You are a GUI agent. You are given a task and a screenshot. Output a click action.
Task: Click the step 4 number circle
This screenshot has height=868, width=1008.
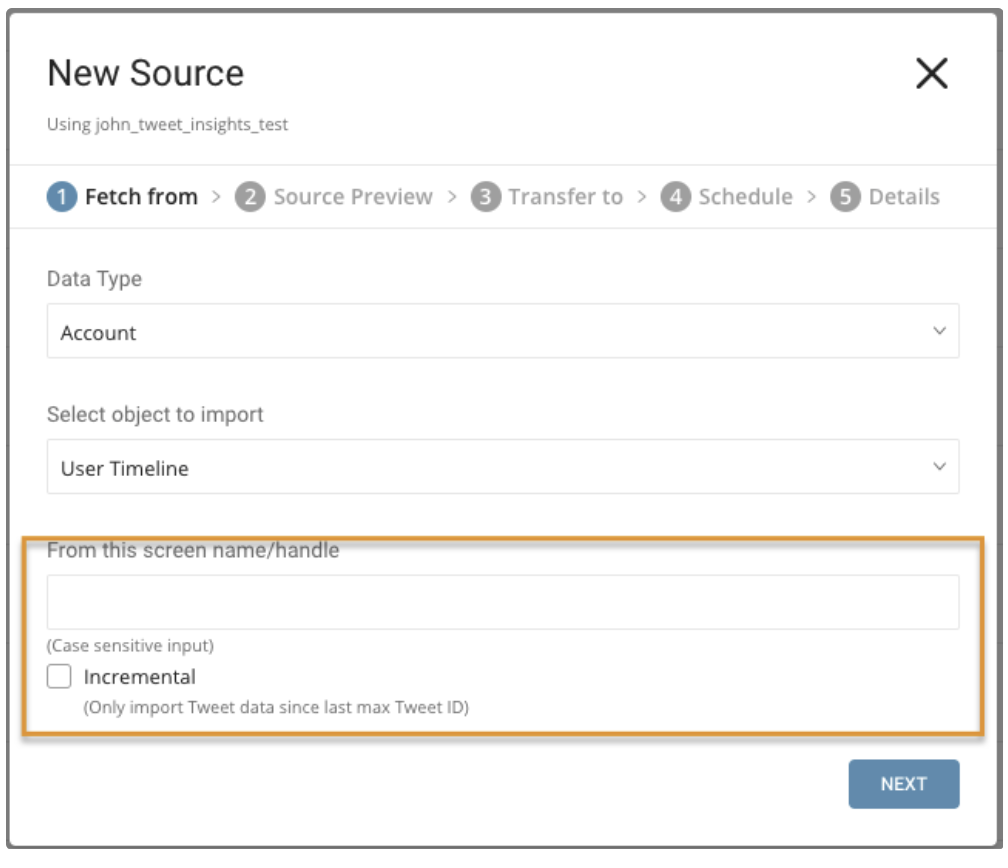click(x=677, y=197)
